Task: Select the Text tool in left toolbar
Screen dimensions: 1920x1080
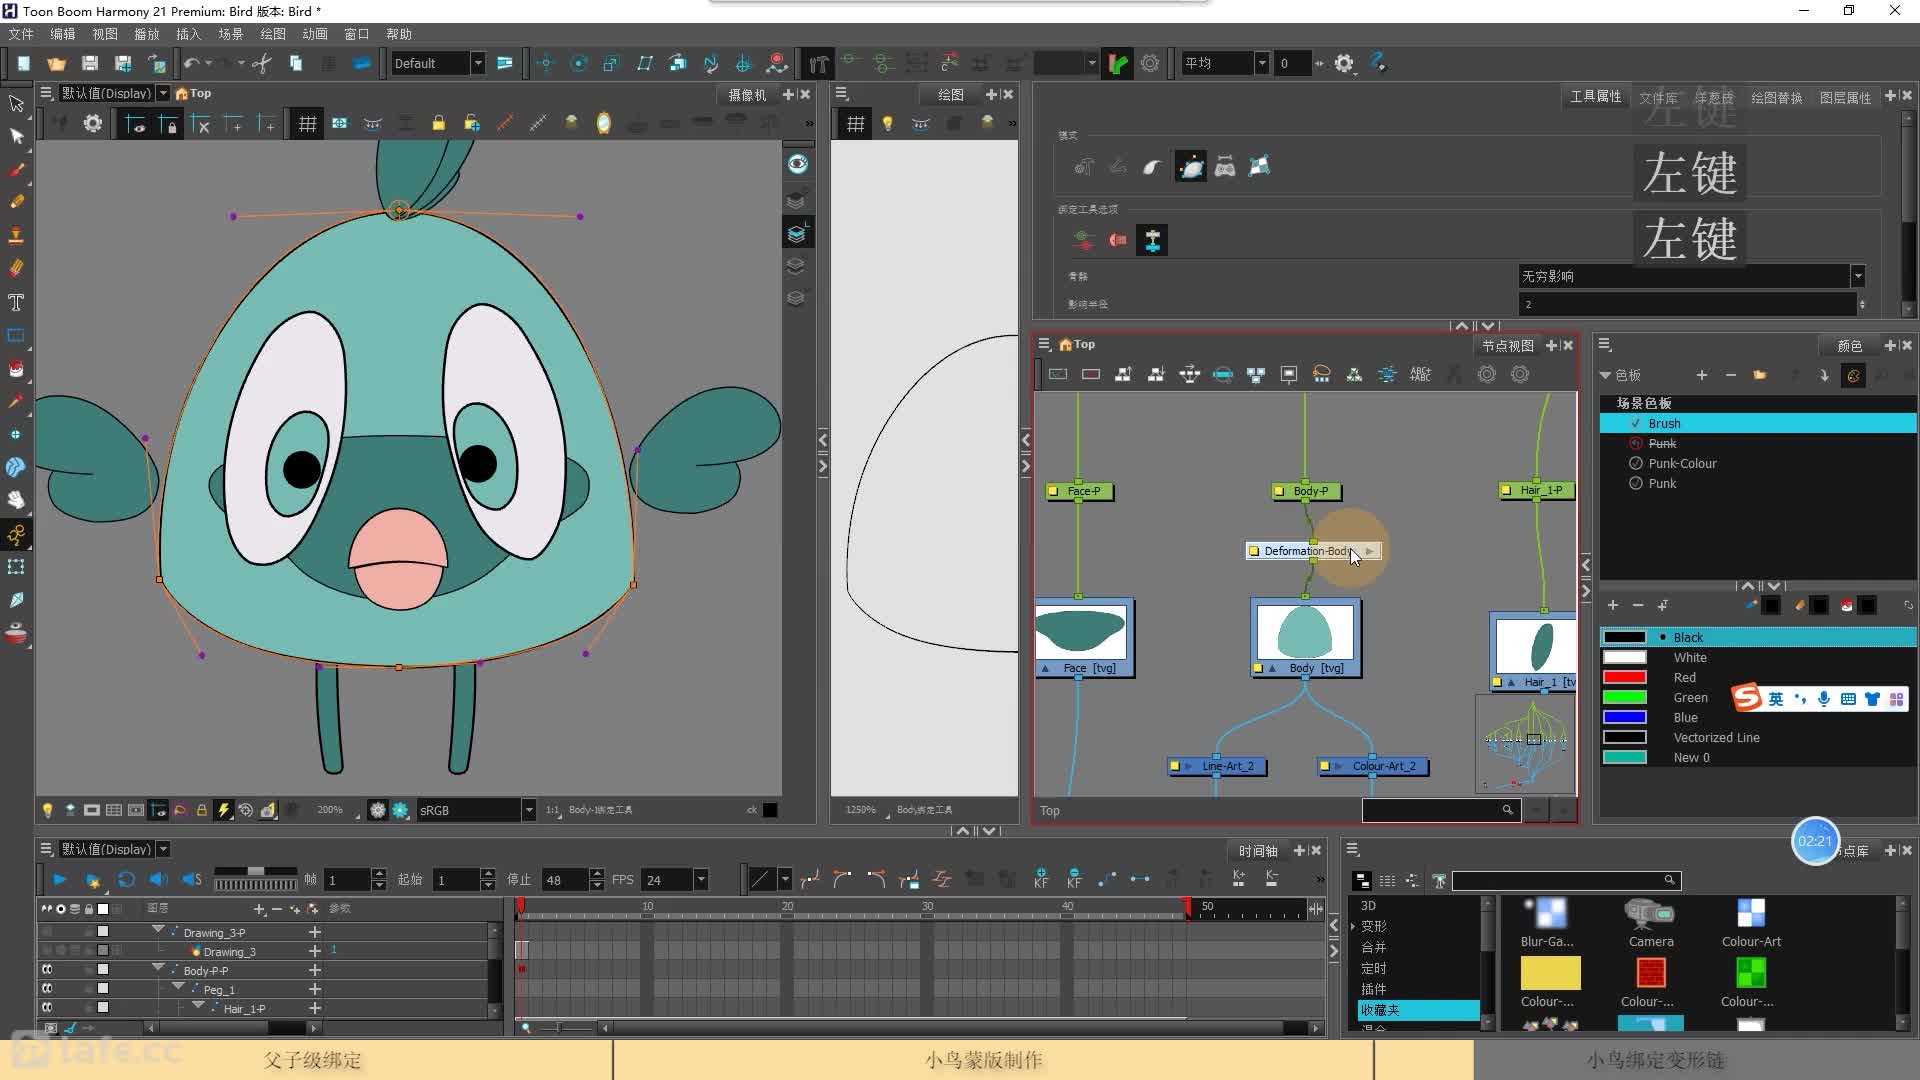Action: tap(16, 302)
